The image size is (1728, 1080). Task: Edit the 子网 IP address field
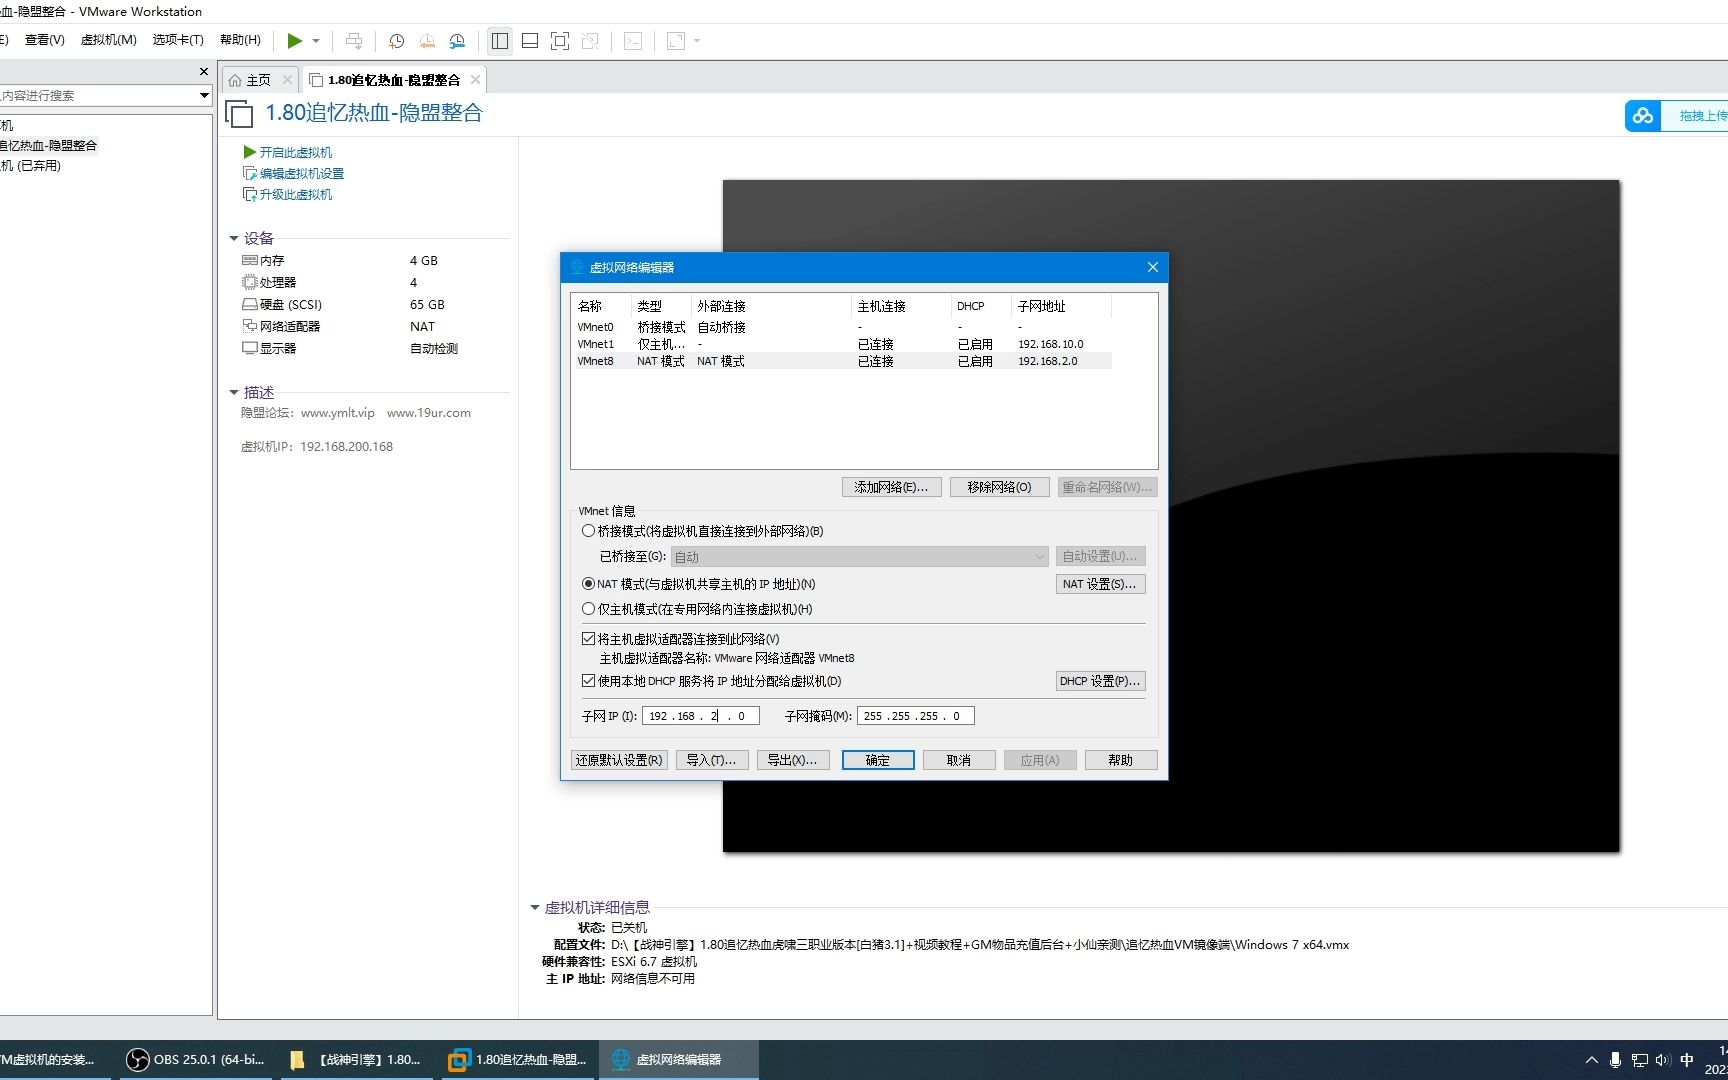[700, 716]
